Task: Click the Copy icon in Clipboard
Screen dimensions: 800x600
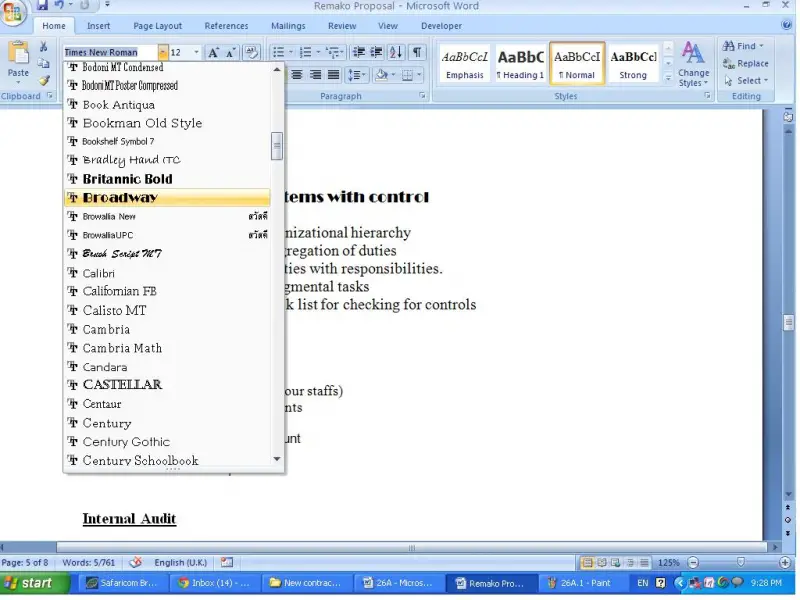Action: [x=44, y=64]
